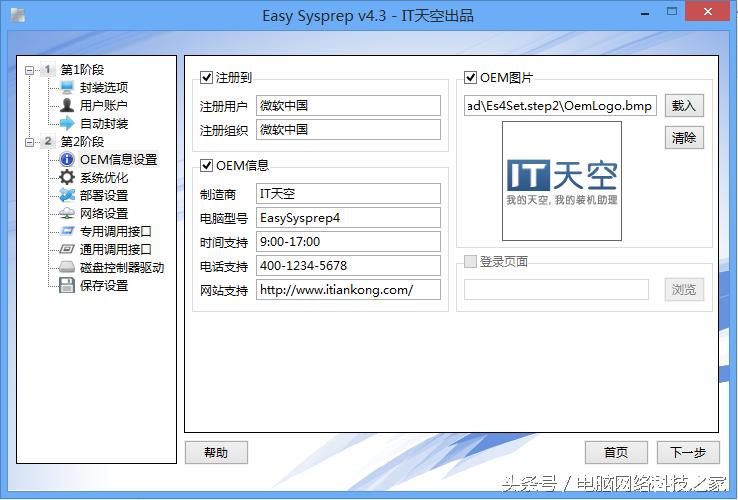The width and height of the screenshot is (738, 500).
Task: Collapse the 第2阶段 tree node
Action: (30, 142)
